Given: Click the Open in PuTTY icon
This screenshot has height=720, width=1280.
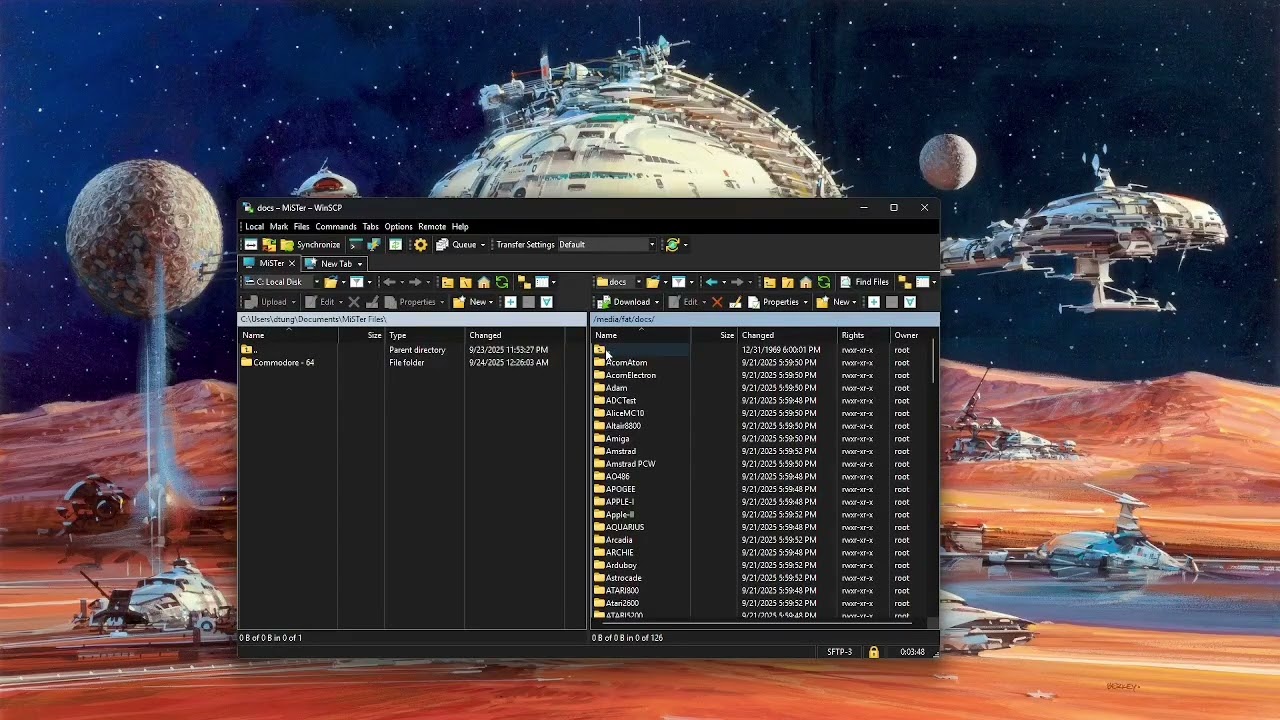Looking at the screenshot, I should (374, 245).
